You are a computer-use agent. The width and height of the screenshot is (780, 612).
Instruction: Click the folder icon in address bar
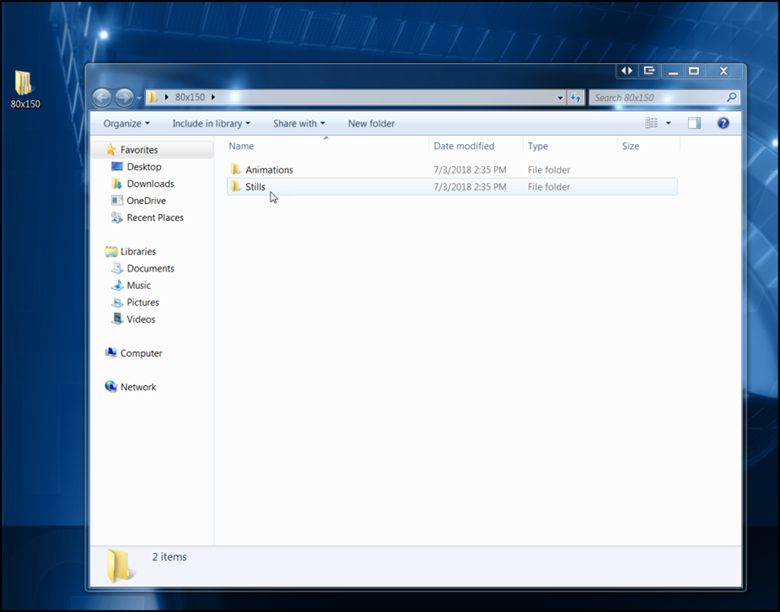click(x=153, y=97)
